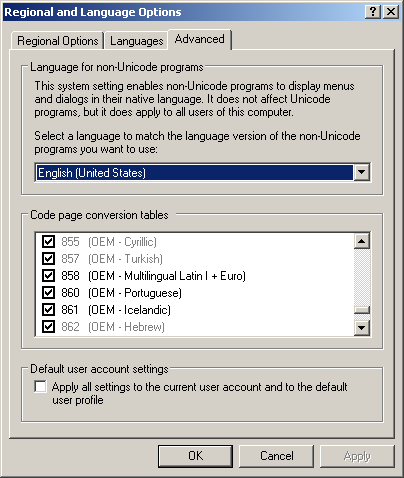This screenshot has height=478, width=404.
Task: Click the Help question mark title bar icon
Action: [373, 12]
